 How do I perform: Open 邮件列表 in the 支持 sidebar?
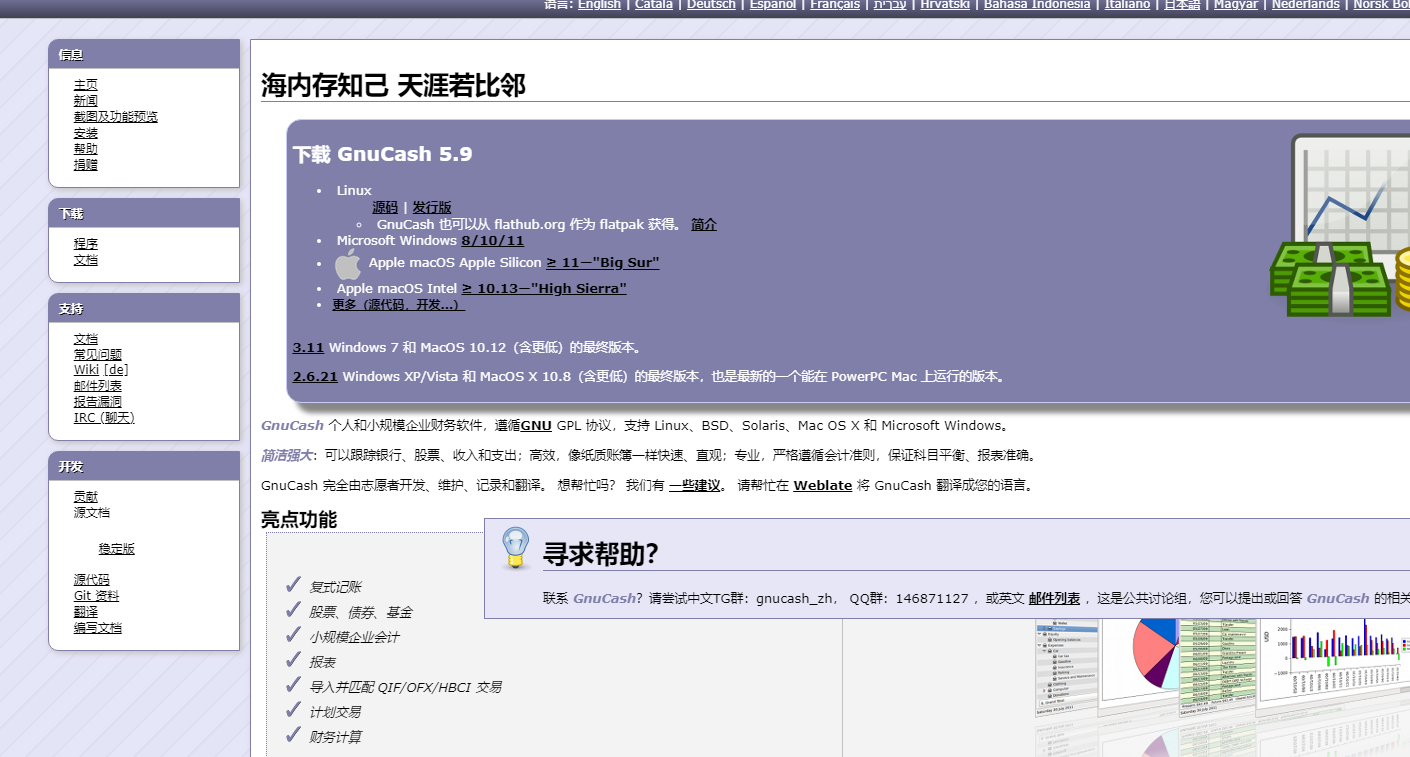point(98,386)
